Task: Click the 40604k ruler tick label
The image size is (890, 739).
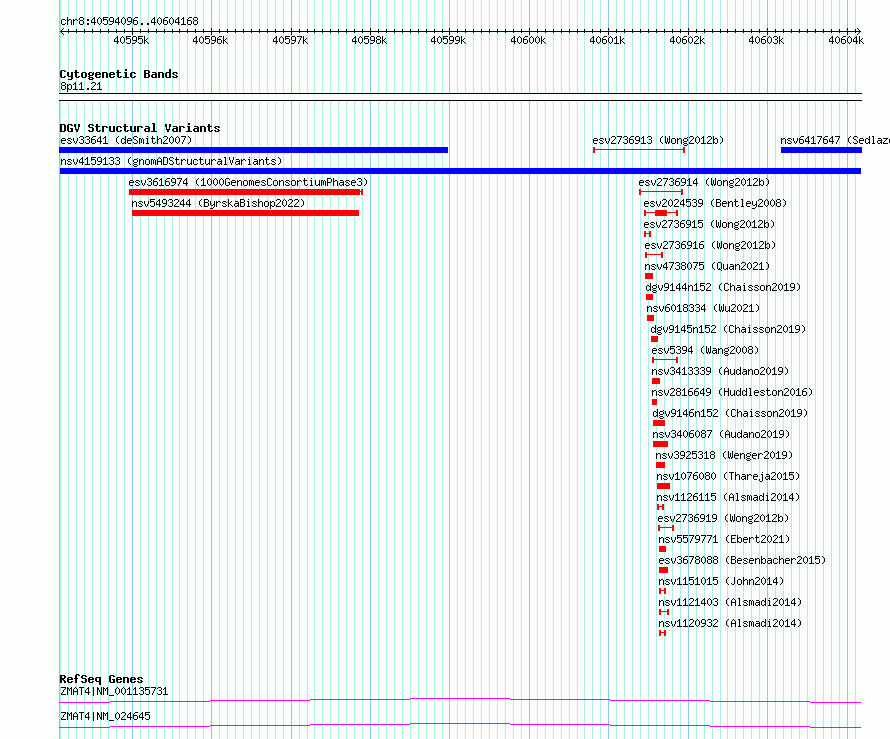Action: pyautogui.click(x=846, y=40)
